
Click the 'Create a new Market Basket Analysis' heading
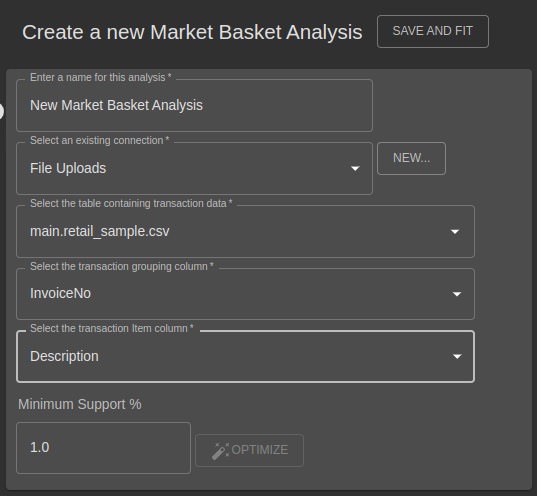(x=192, y=33)
